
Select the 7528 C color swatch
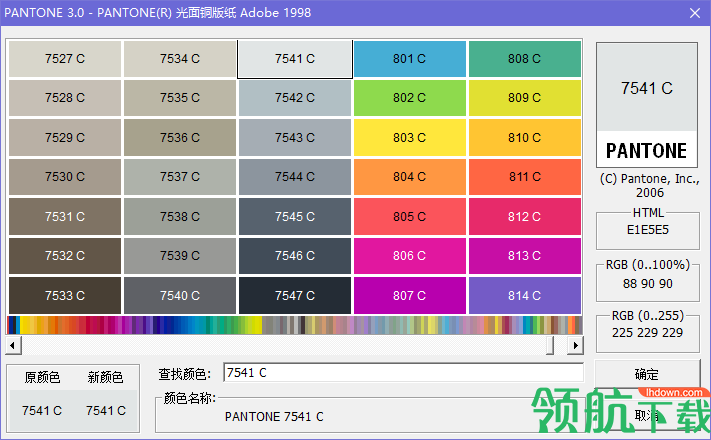tap(65, 98)
